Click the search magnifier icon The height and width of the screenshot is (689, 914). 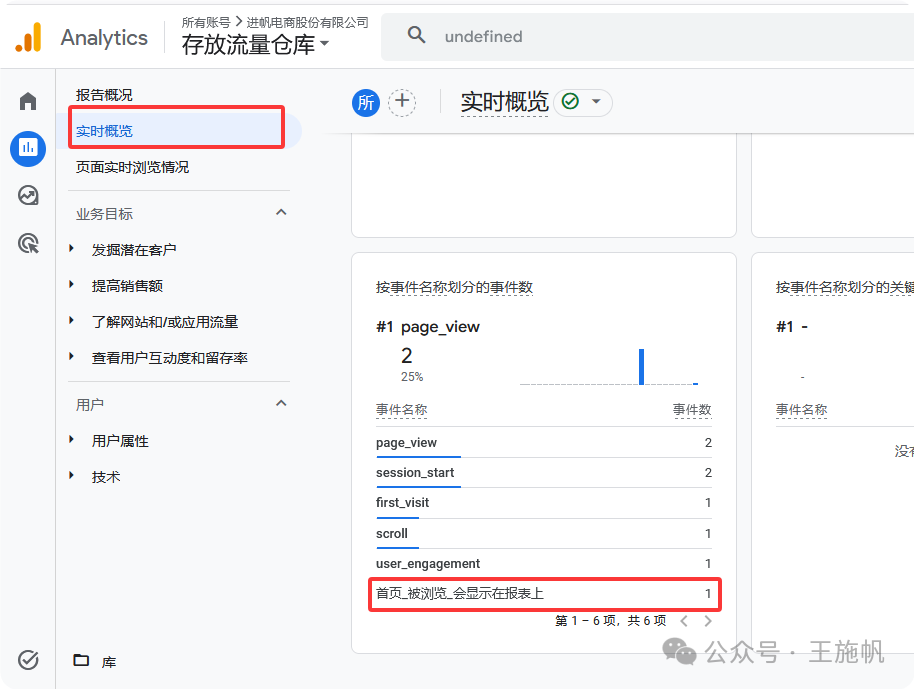[x=416, y=35]
